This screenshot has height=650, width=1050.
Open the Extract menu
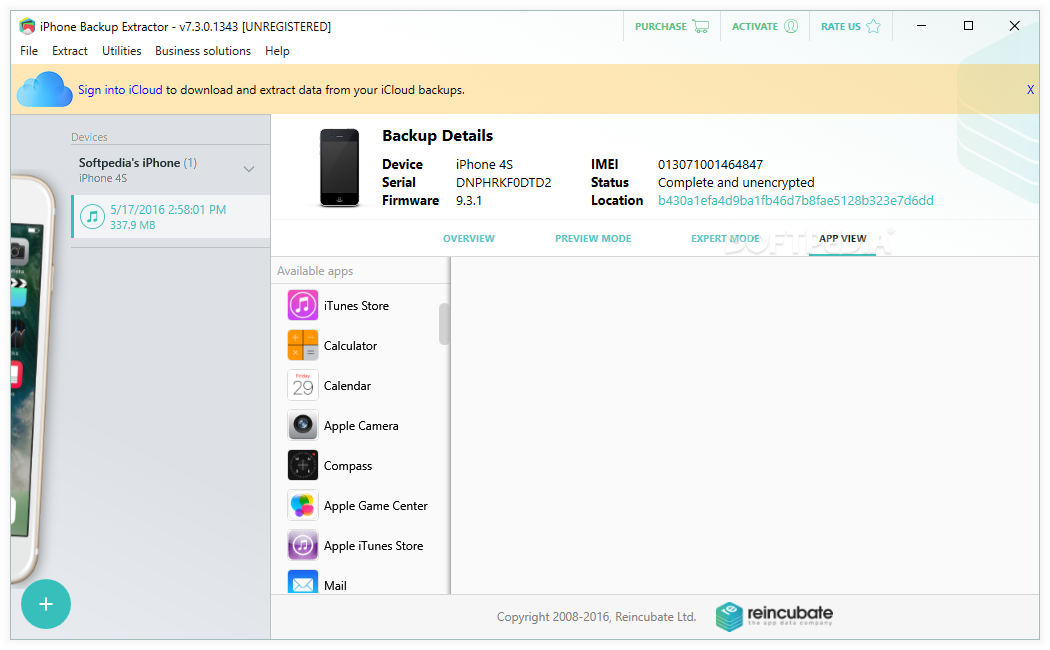click(x=70, y=51)
